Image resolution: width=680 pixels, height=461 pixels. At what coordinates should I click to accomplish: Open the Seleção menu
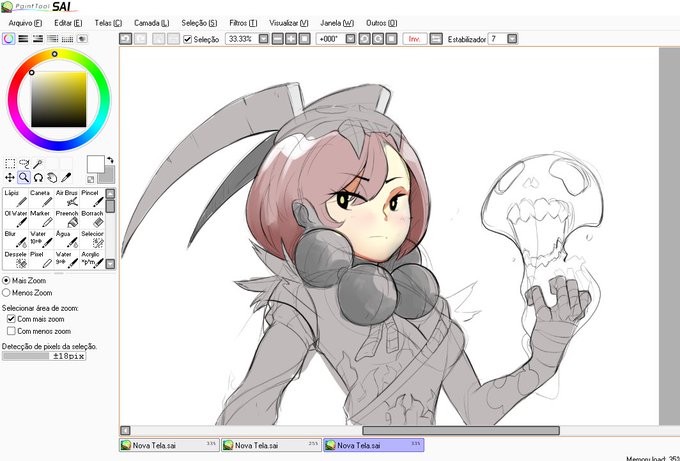click(x=199, y=23)
